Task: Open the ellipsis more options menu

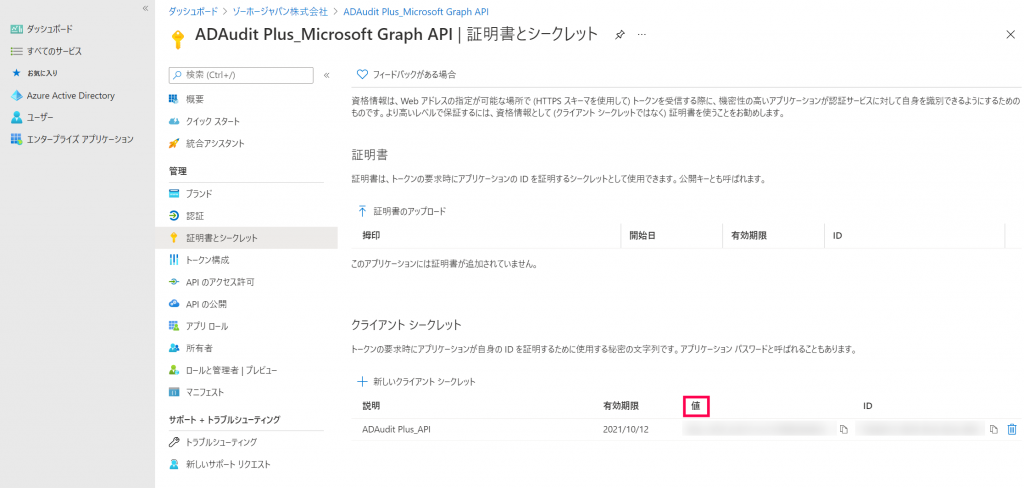Action: (641, 34)
